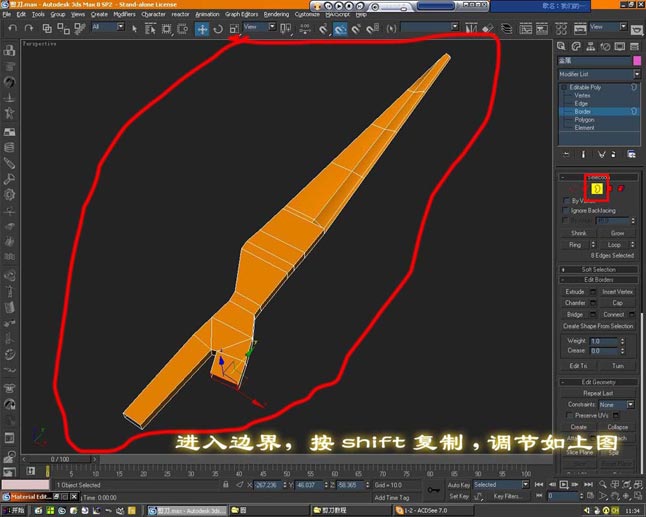Activate the Select and Move tool
This screenshot has width=646, height=517.
(x=202, y=29)
